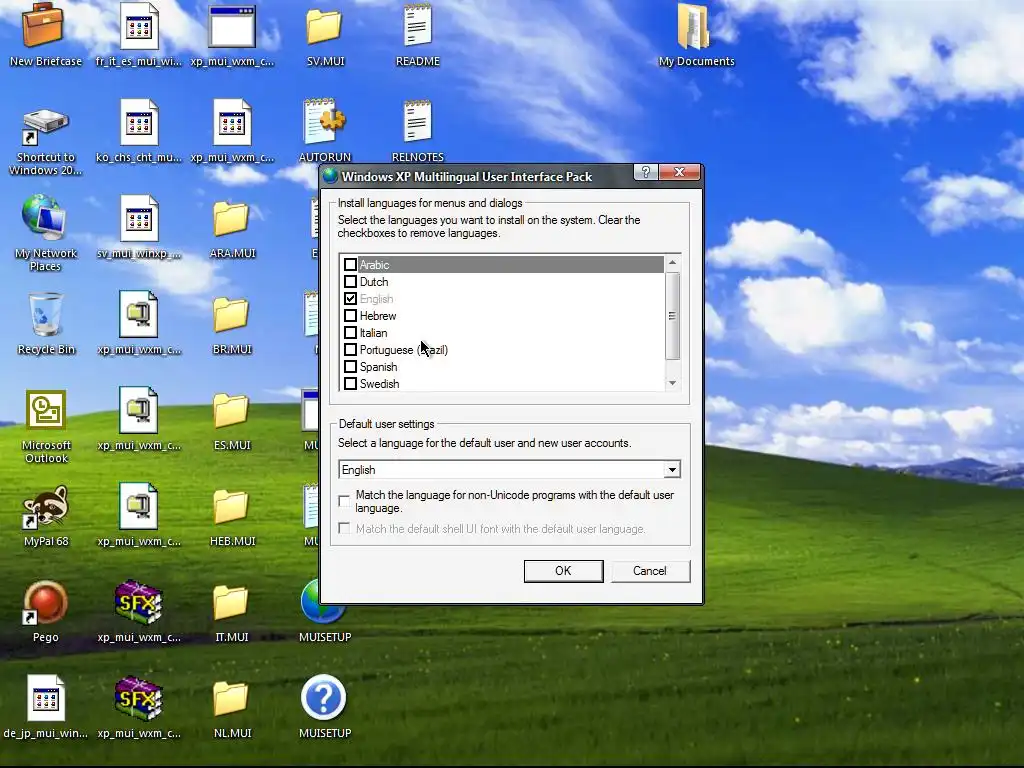Select the SV.MUI folder icon
Screen dimensions: 1024x768
click(x=325, y=26)
